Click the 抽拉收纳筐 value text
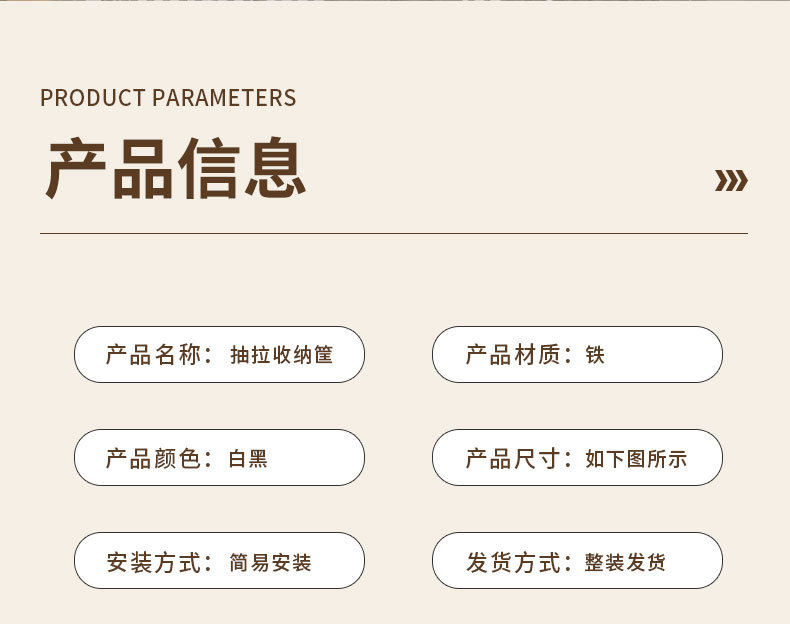Image resolution: width=790 pixels, height=624 pixels. pos(281,355)
